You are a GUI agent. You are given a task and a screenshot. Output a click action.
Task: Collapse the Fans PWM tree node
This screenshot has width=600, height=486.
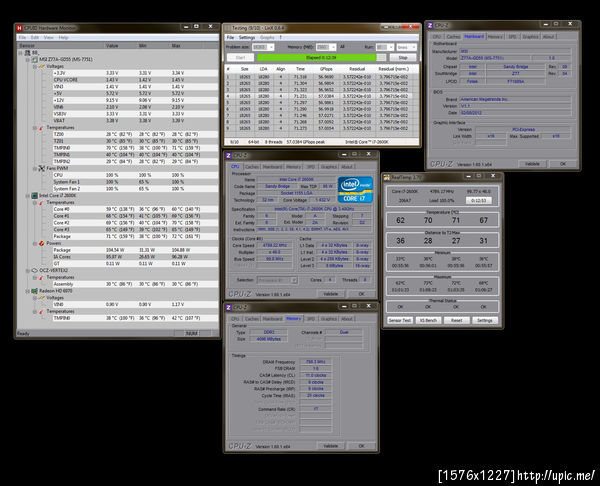pos(34,168)
